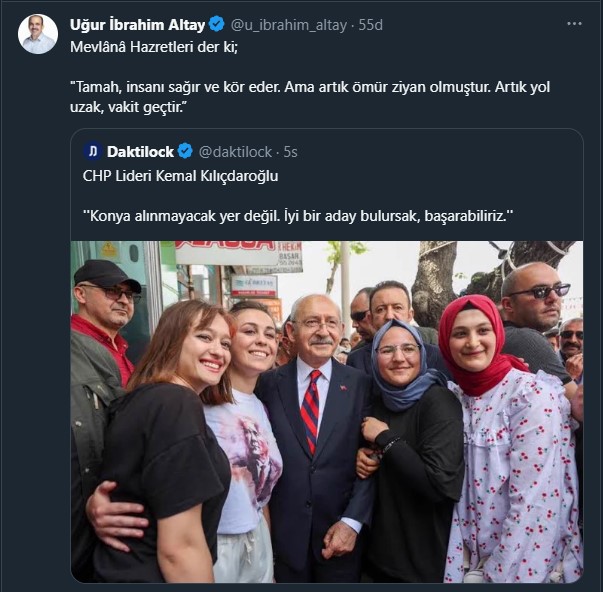Click verified badge beside Uğur İbrahim Altay

(217, 24)
